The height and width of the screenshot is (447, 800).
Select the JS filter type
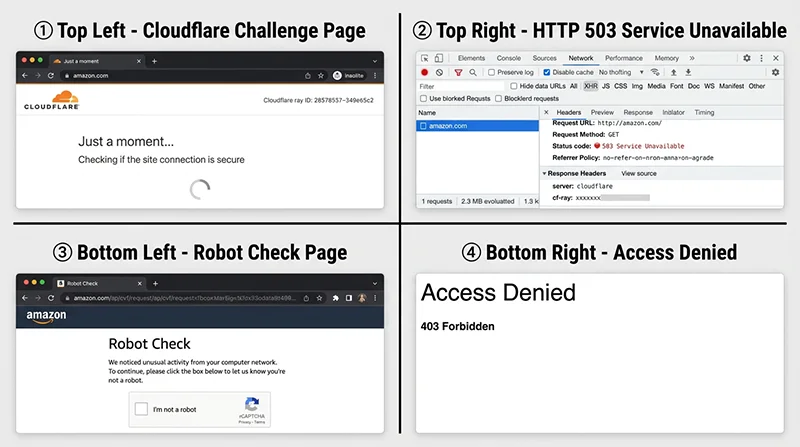[606, 86]
